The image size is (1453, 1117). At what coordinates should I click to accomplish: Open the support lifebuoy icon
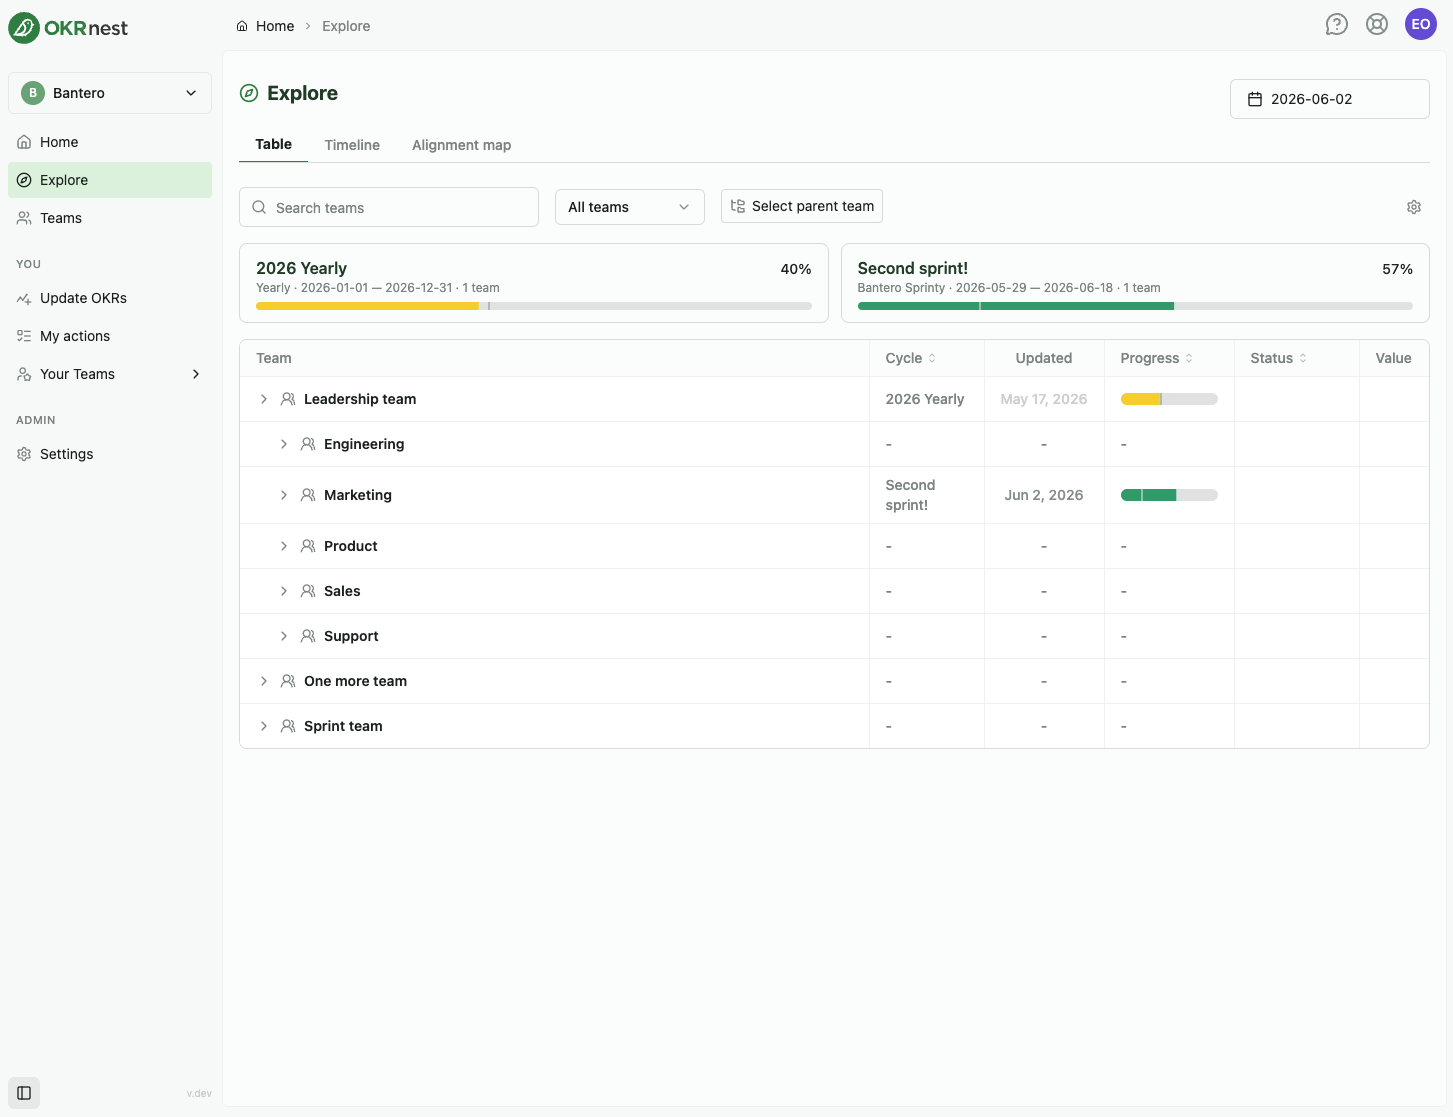coord(1377,24)
